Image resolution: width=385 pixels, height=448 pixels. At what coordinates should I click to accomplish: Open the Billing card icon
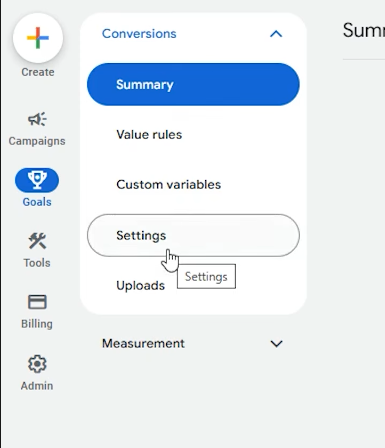(37, 302)
